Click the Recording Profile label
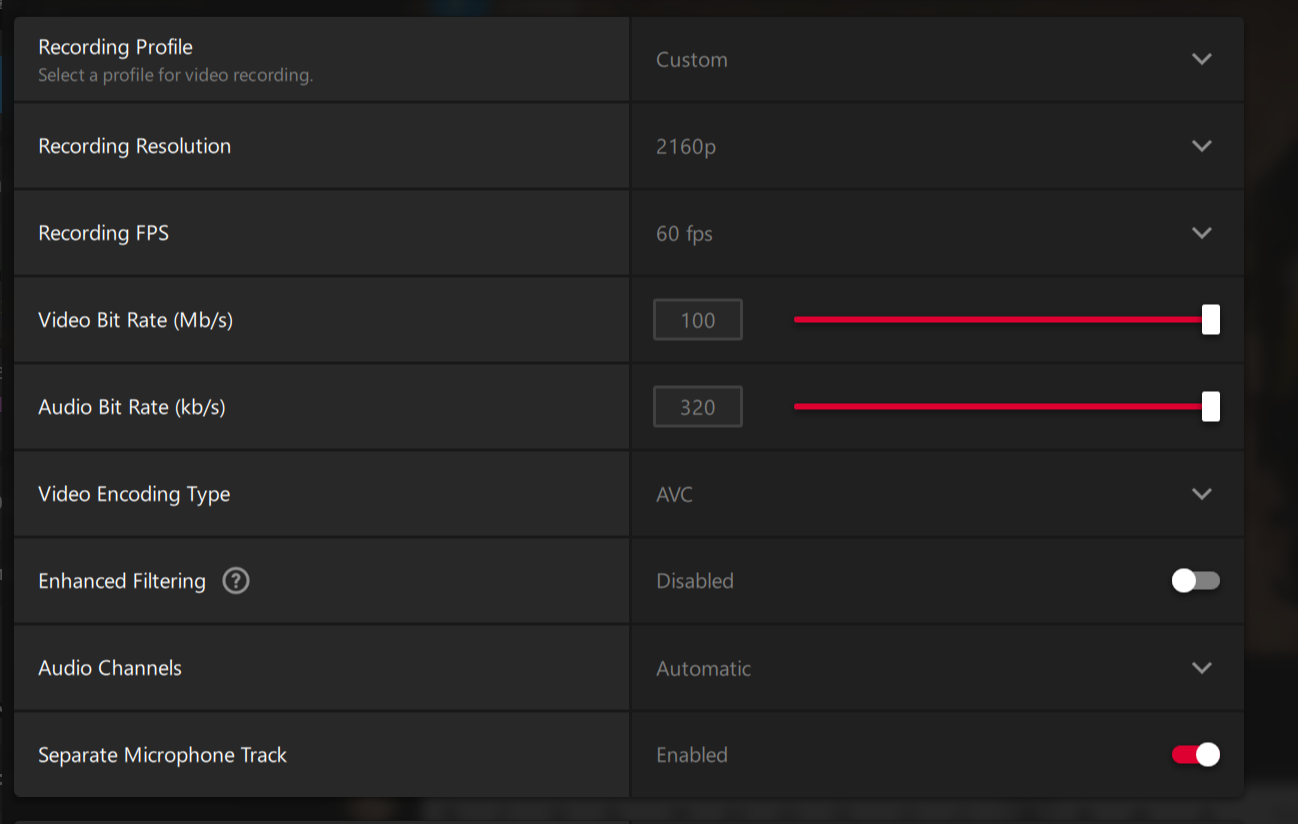Viewport: 1298px width, 824px height. pos(115,47)
